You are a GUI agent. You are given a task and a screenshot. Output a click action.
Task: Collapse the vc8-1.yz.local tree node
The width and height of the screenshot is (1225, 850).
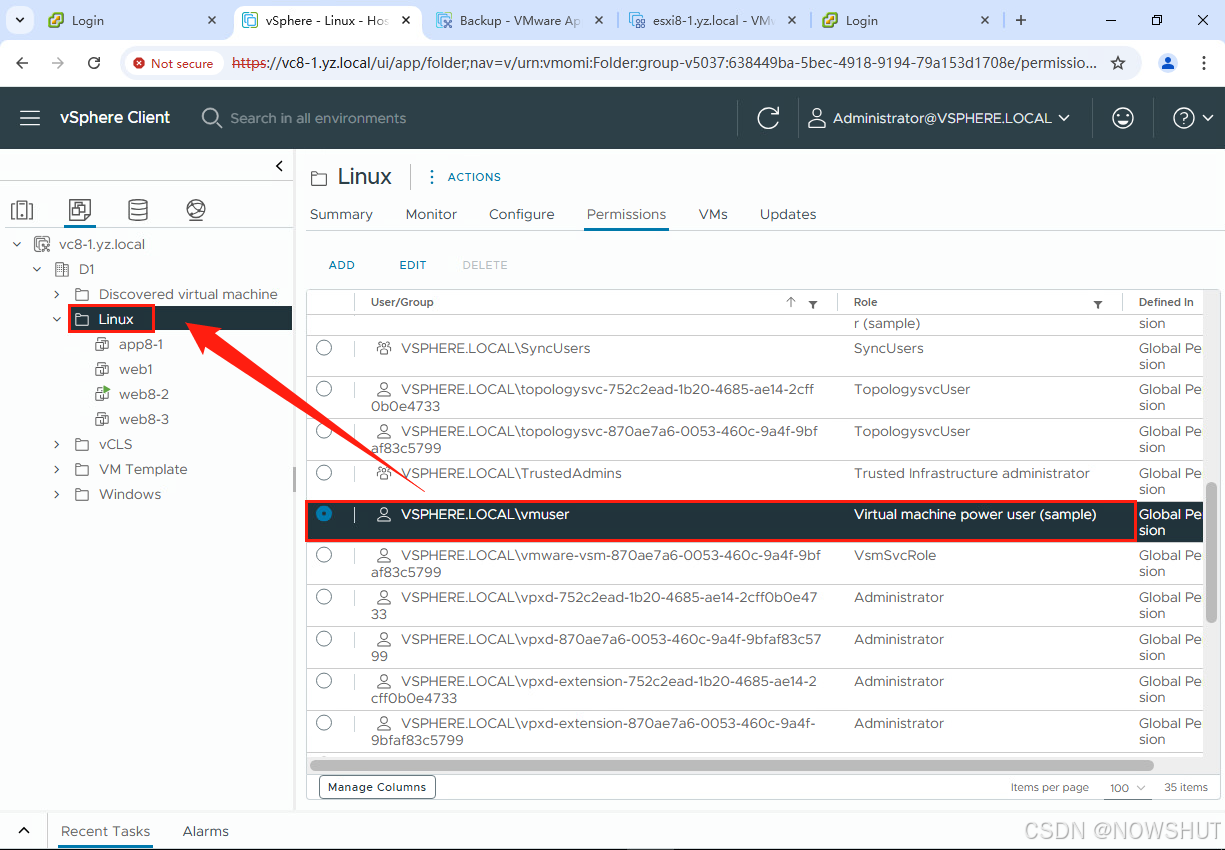pos(17,244)
